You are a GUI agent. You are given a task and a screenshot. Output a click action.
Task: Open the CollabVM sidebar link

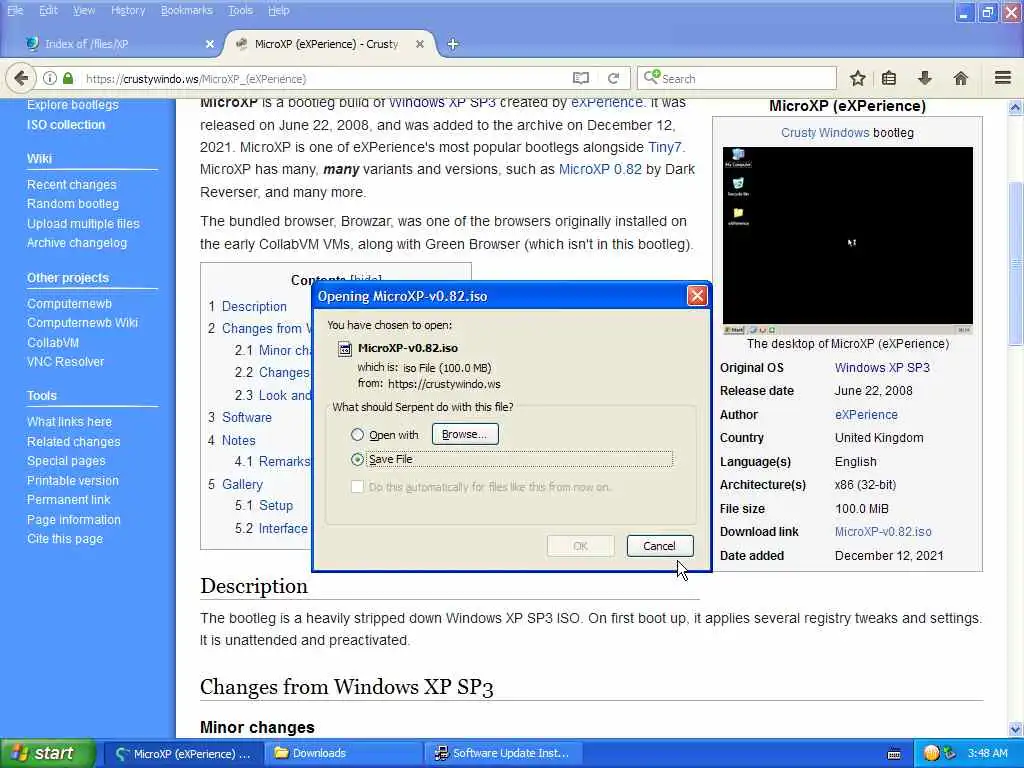click(x=52, y=342)
